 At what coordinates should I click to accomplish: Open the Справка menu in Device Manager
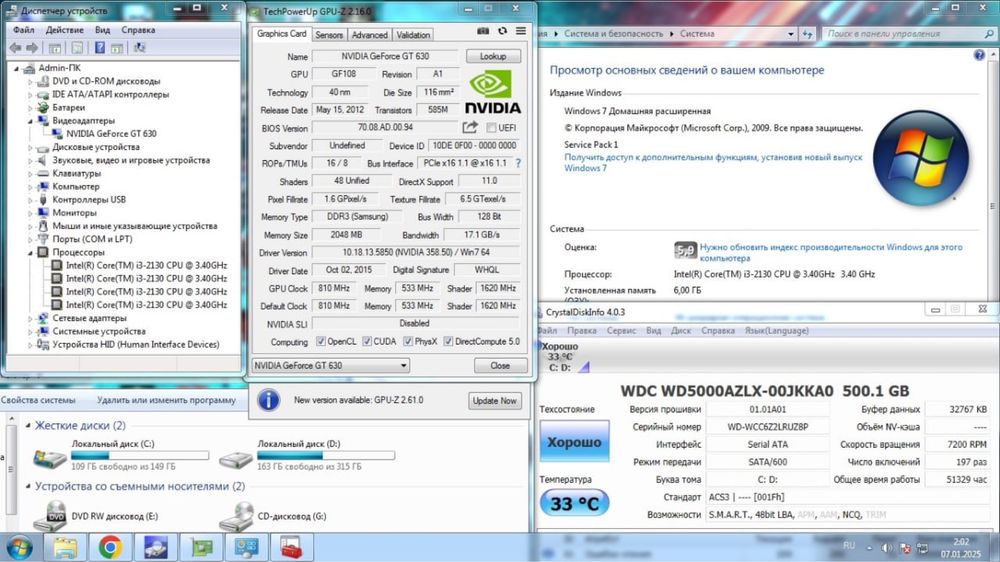(138, 30)
